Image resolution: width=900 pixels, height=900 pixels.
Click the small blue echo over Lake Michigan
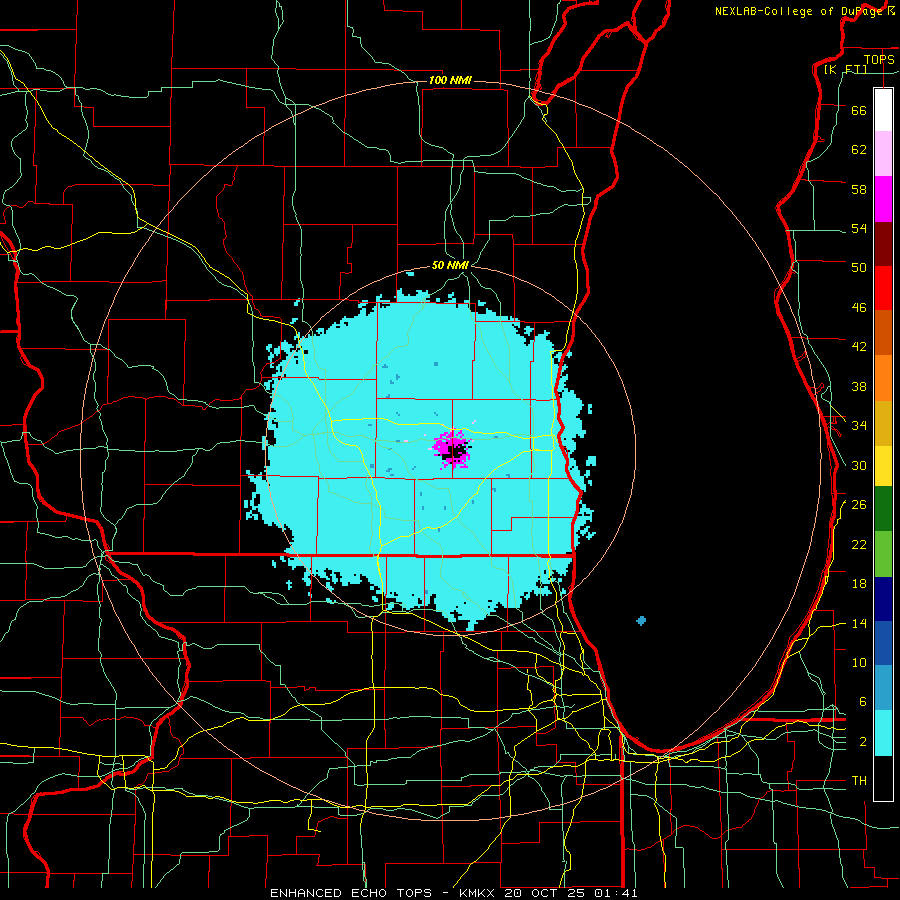click(641, 620)
